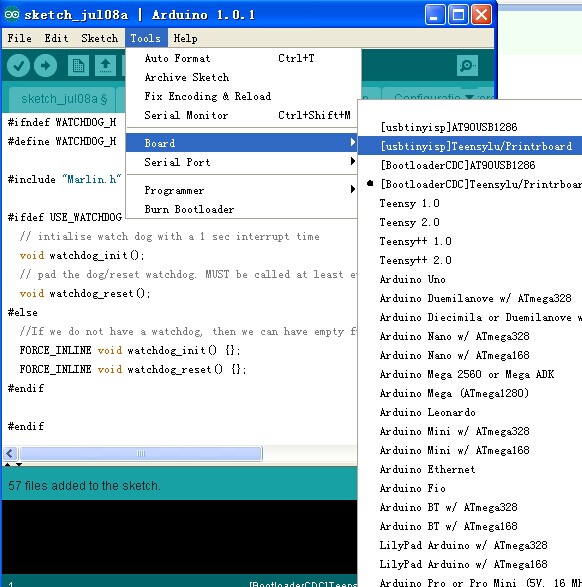Click the '57 files added to the sketch' status
Screen dimensions: 582x587
(x=84, y=486)
